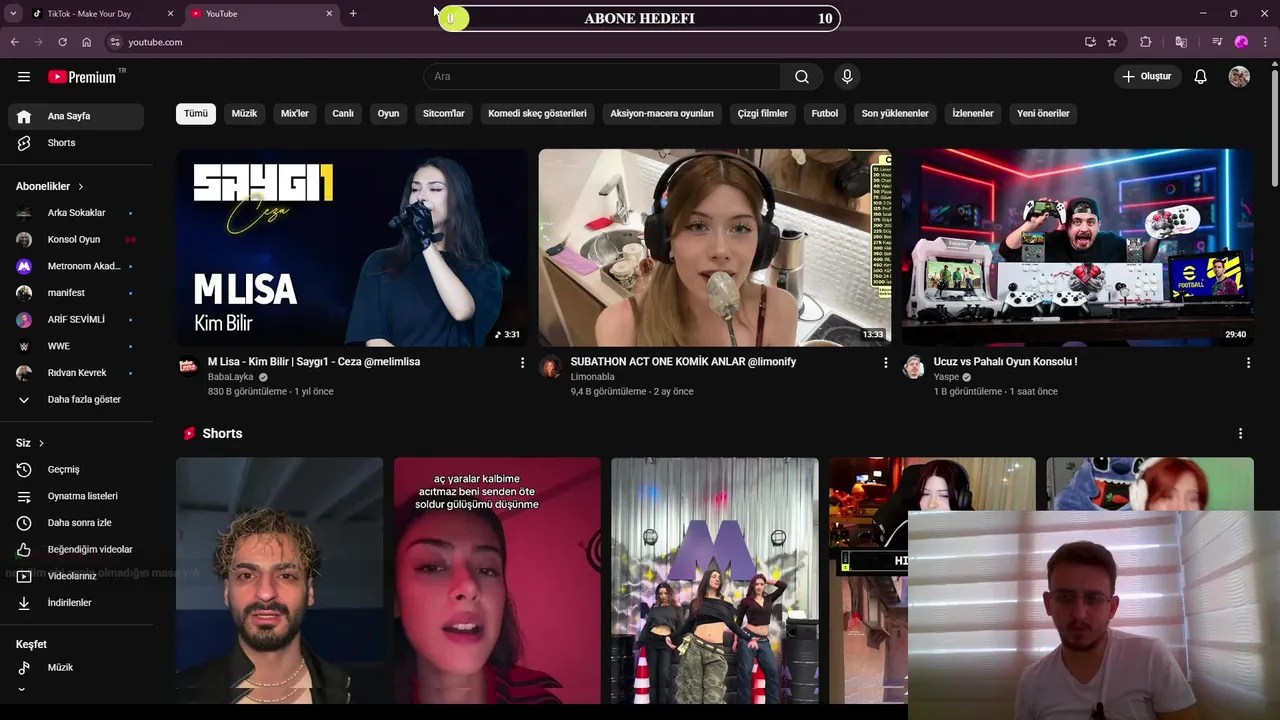Bookmark this page with star icon

pyautogui.click(x=1112, y=42)
